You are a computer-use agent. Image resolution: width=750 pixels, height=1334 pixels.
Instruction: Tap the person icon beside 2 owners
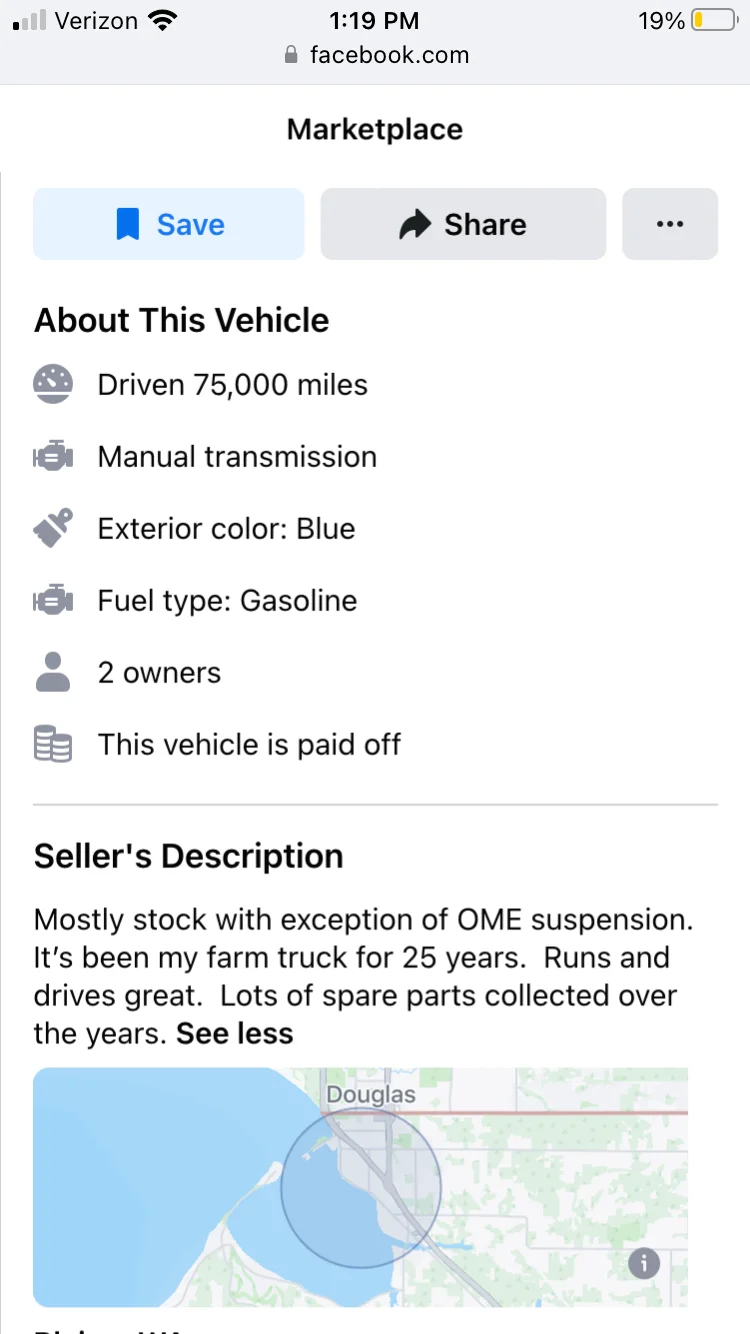53,672
